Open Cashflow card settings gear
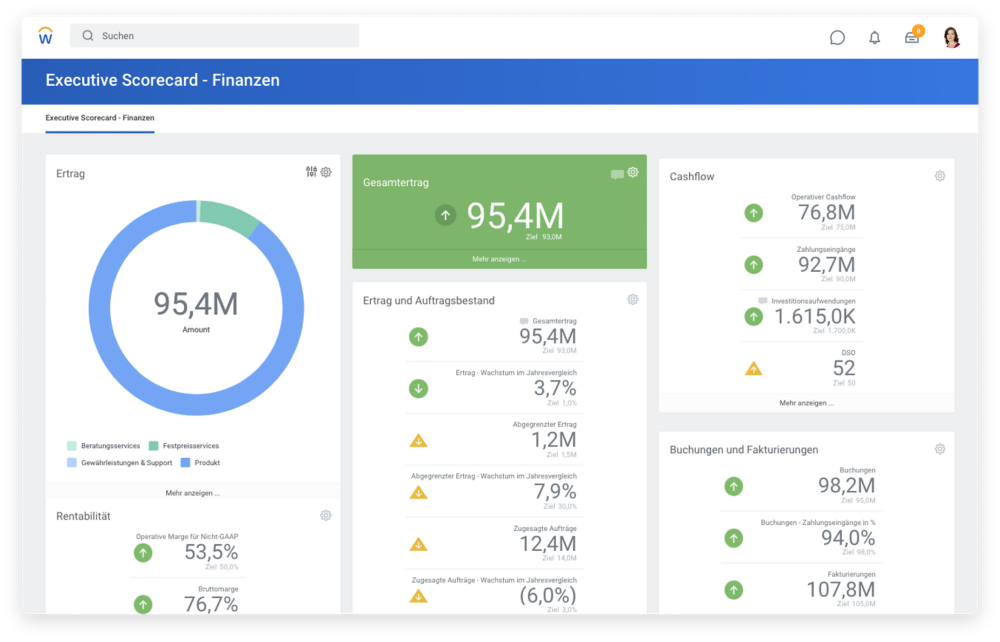The width and height of the screenshot is (1000, 642). (x=940, y=176)
